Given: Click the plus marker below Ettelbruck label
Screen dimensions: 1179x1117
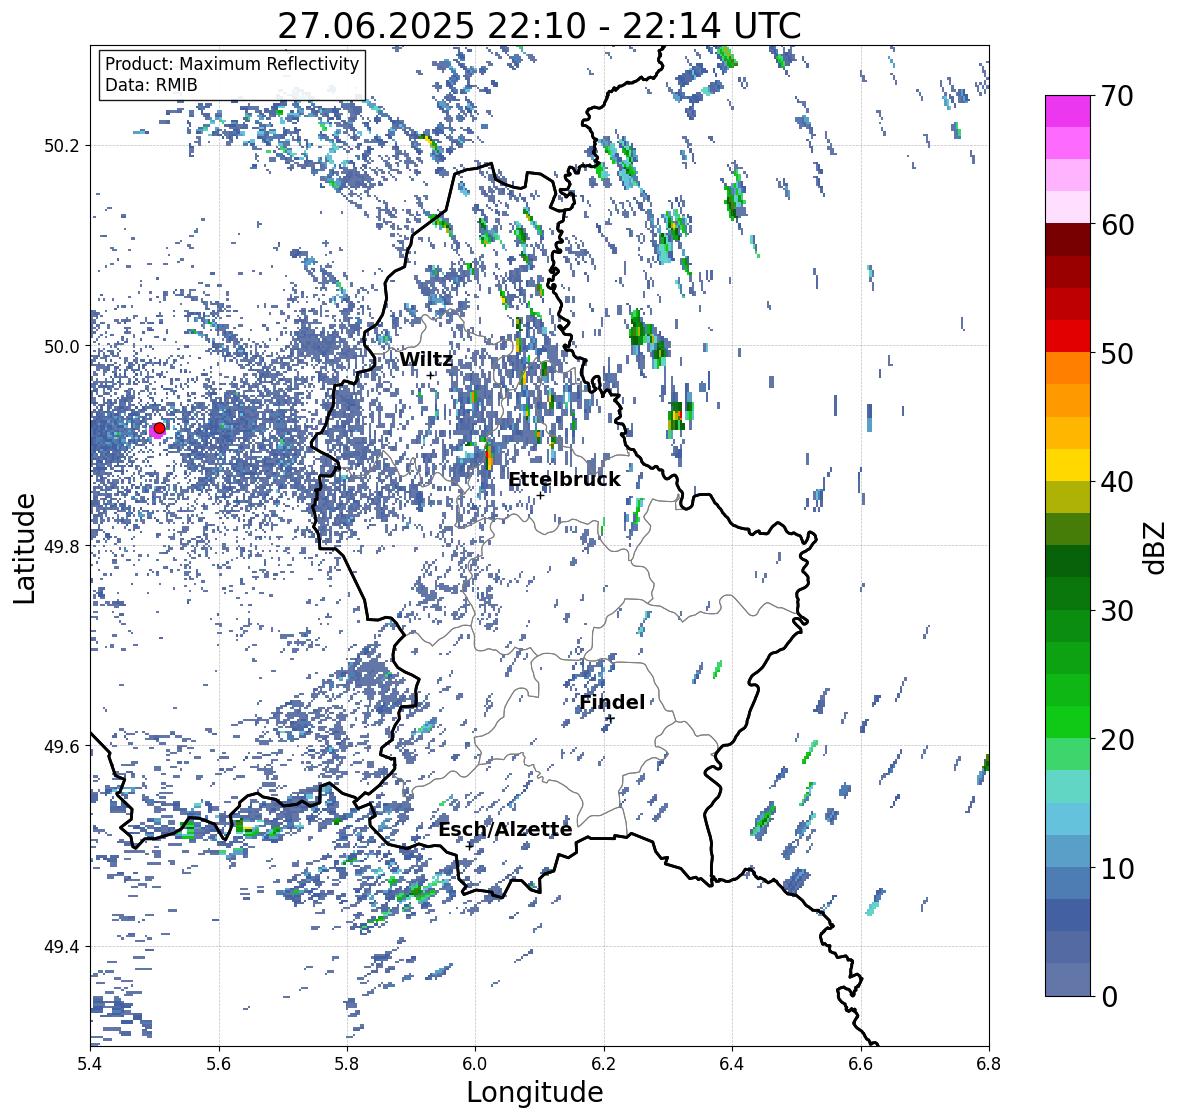Looking at the screenshot, I should [x=541, y=495].
